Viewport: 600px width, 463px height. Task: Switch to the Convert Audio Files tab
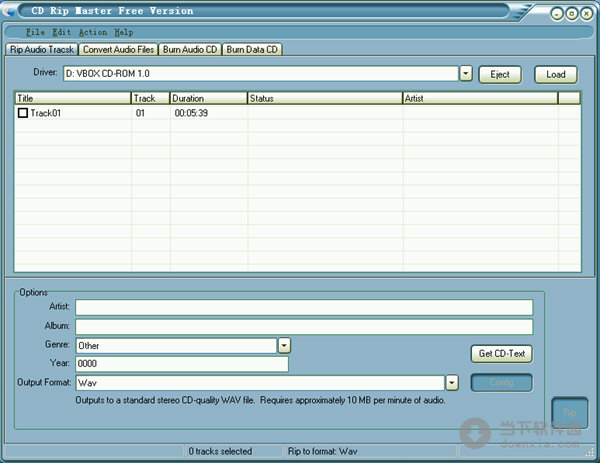(119, 49)
